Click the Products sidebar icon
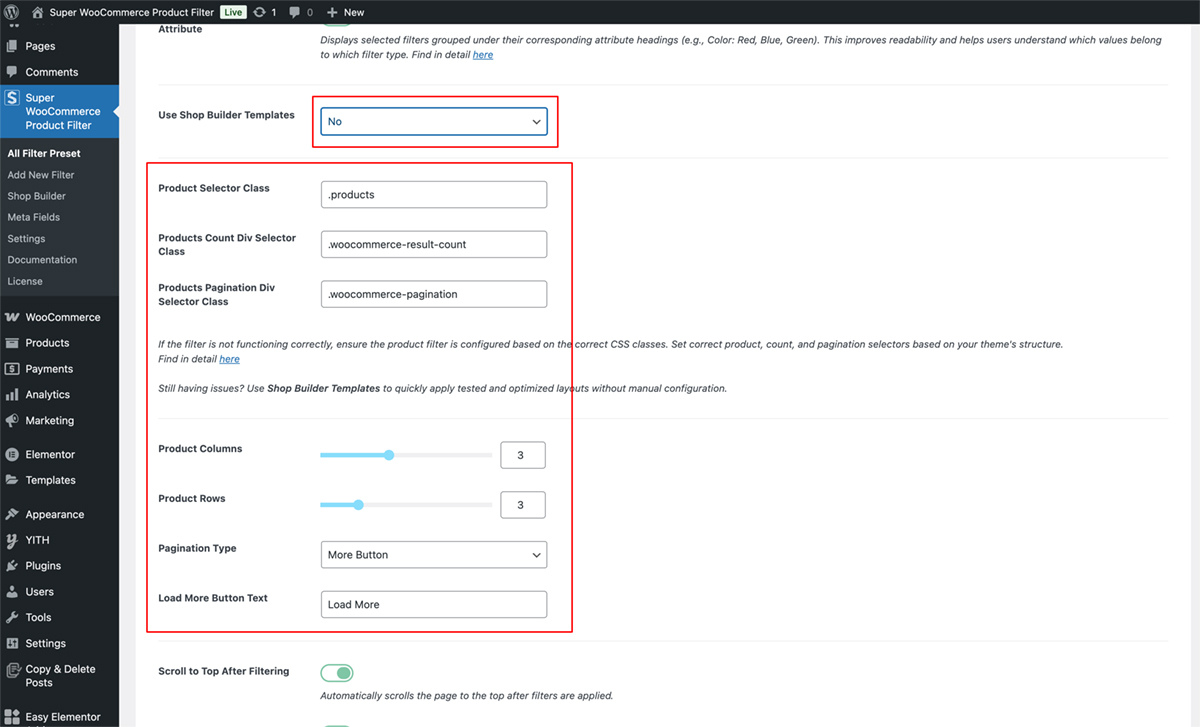Screen dimensions: 1200x727 click(12, 343)
